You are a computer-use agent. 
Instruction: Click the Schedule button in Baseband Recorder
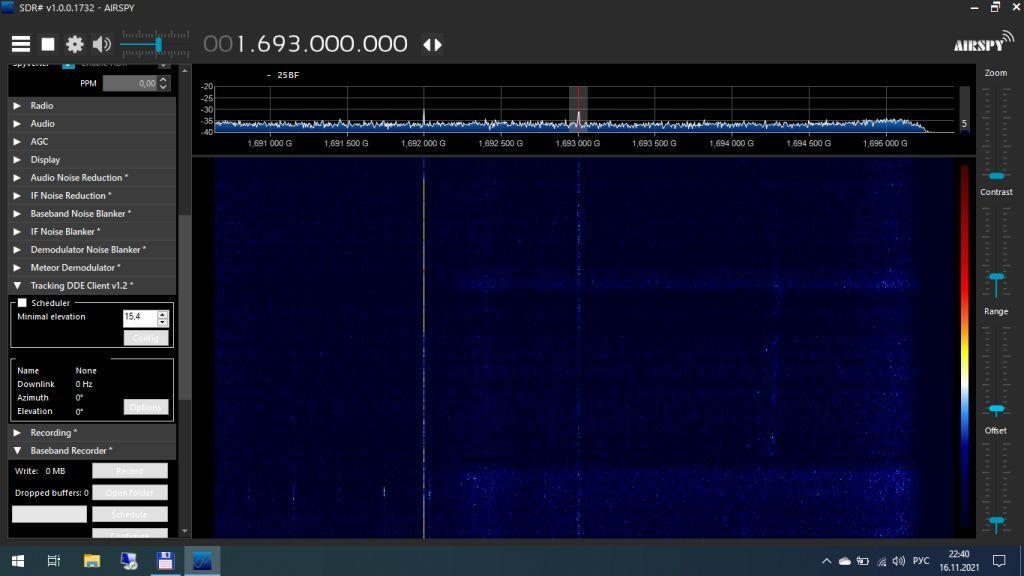tap(129, 515)
